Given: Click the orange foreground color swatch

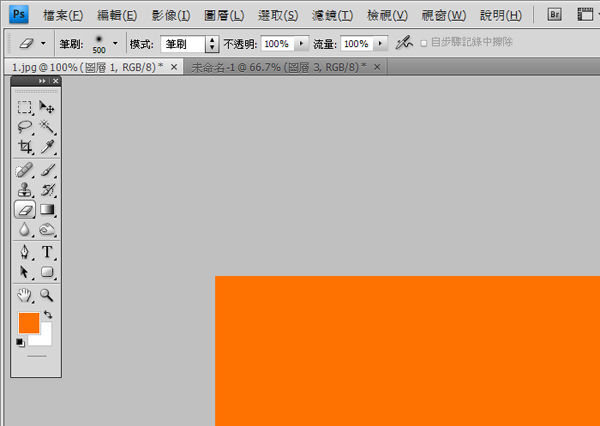Looking at the screenshot, I should (29, 323).
